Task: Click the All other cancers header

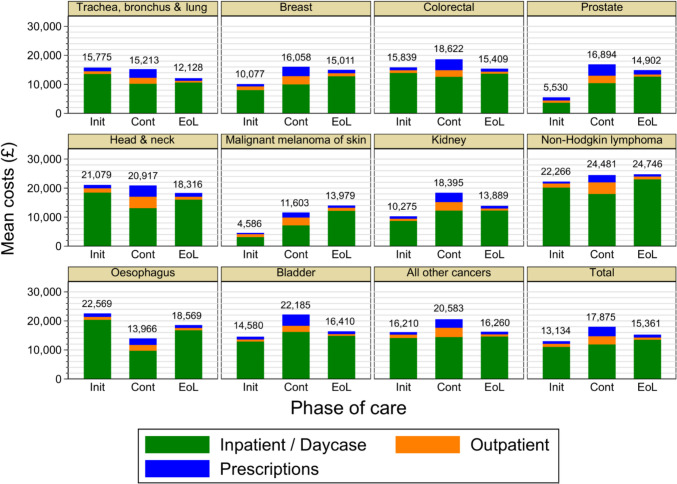Action: (449, 273)
